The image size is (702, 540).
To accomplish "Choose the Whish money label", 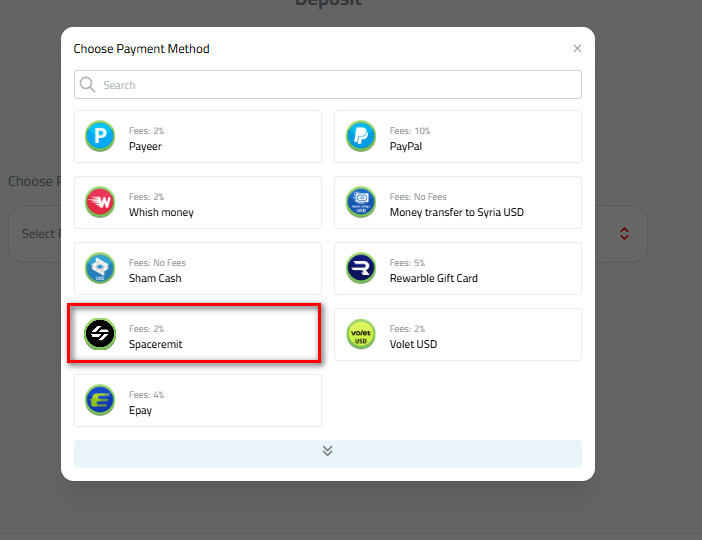I will (161, 212).
